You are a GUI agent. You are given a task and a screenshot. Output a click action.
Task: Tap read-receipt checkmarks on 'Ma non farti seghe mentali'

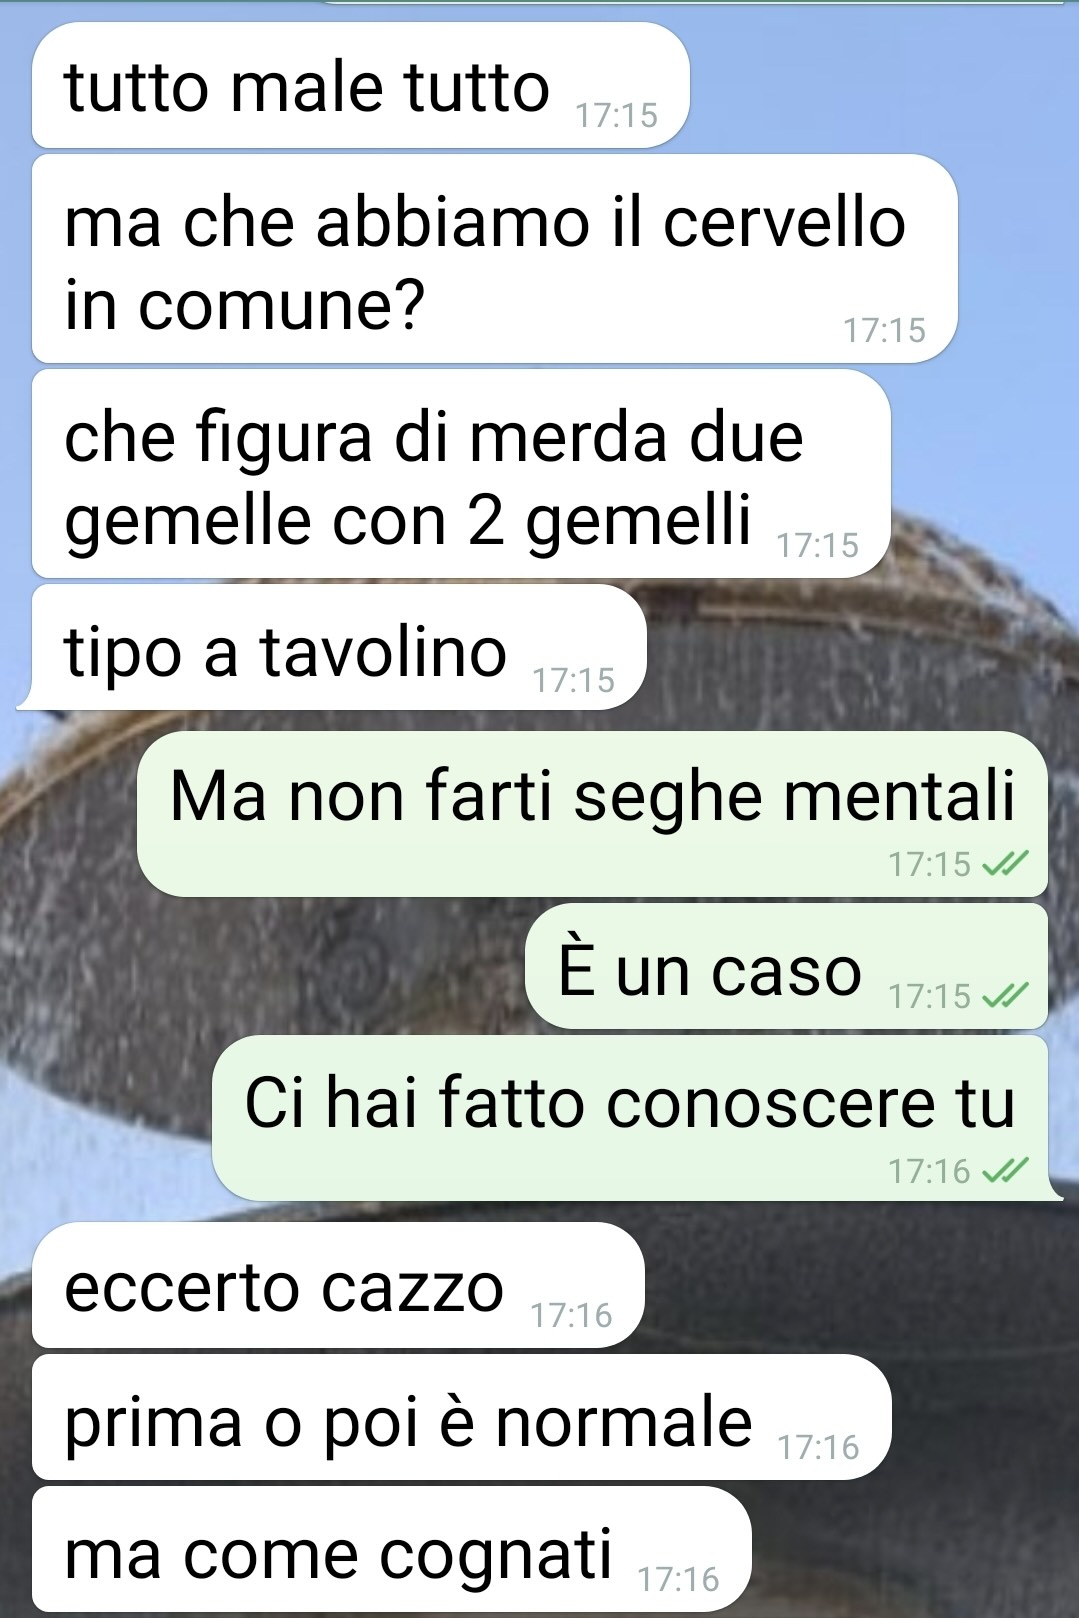coord(1005,864)
